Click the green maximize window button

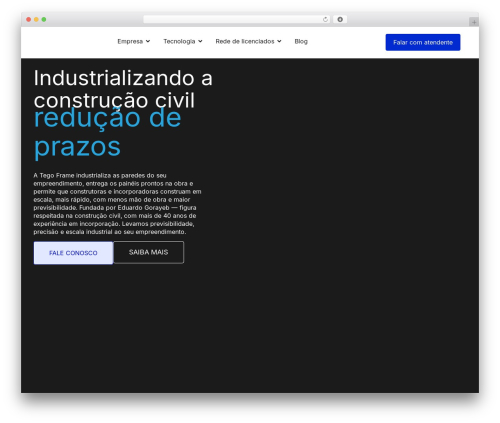(x=44, y=20)
